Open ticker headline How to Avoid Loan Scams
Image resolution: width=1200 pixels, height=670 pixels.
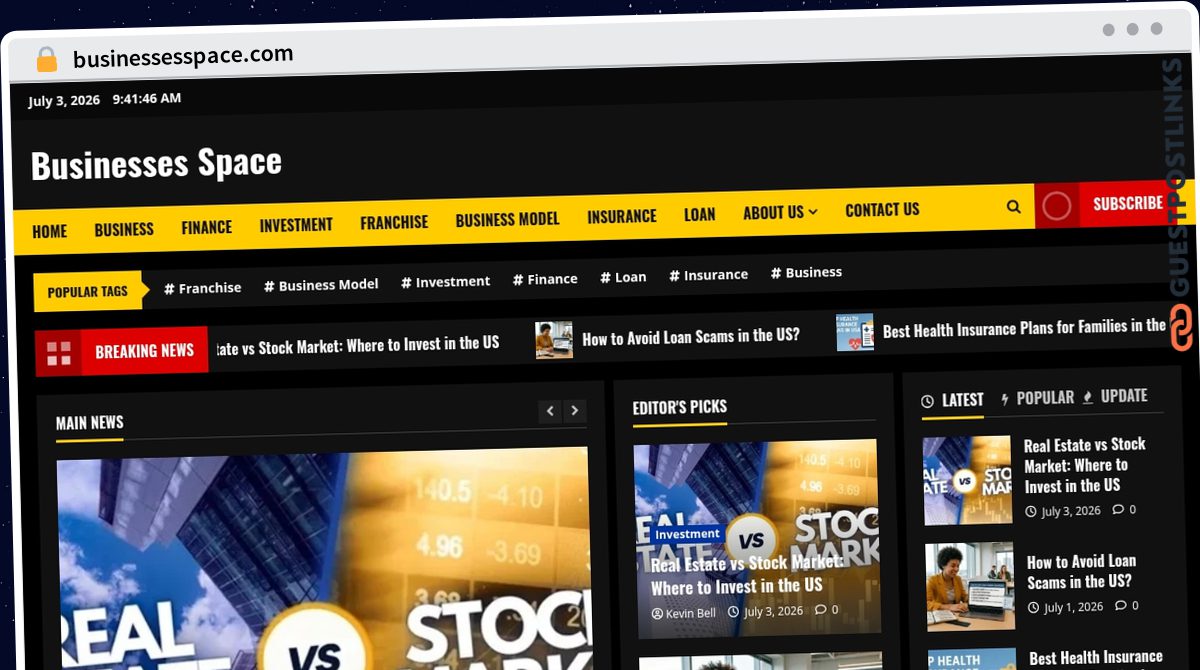tap(691, 337)
